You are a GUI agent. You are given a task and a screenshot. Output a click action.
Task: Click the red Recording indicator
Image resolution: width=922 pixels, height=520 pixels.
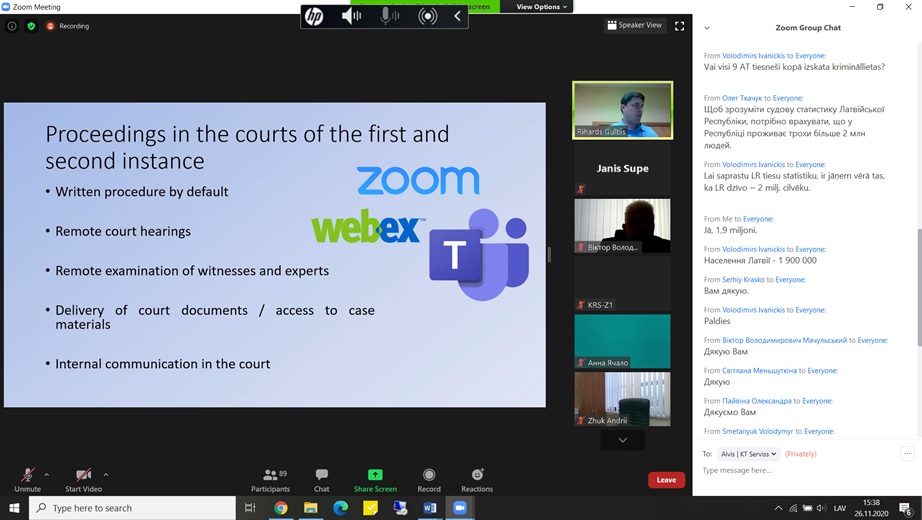click(x=68, y=26)
